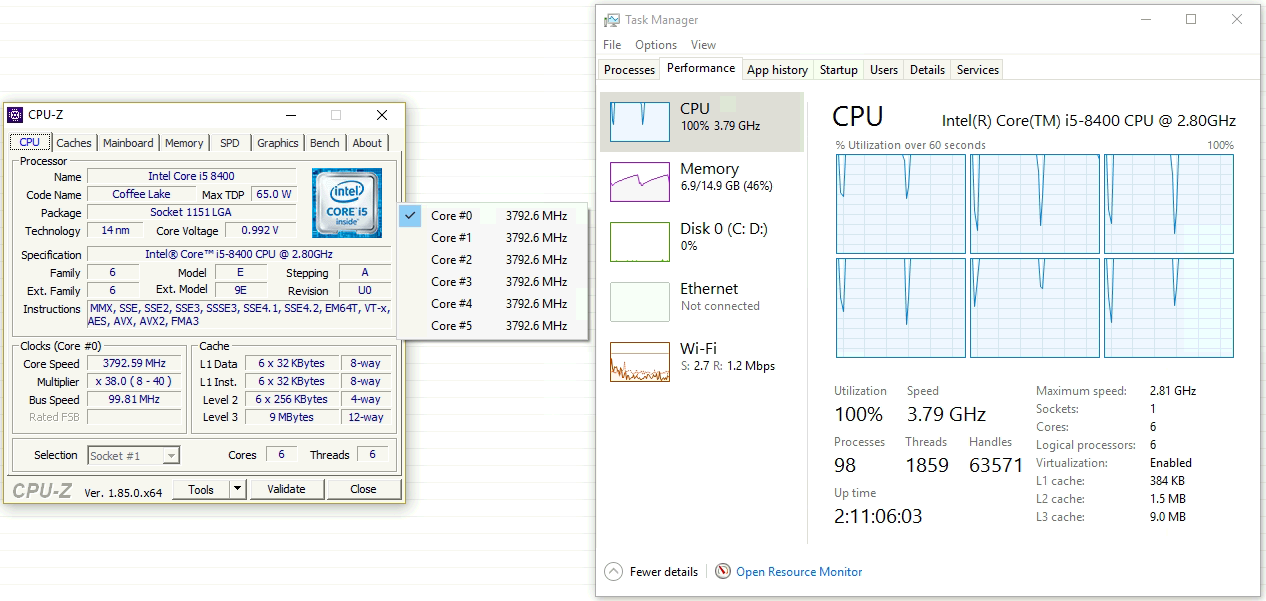Screen dimensions: 1266x601
Task: Switch to the Services tab
Action: click(978, 70)
